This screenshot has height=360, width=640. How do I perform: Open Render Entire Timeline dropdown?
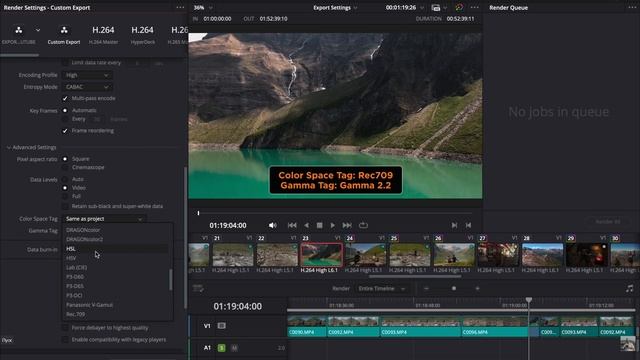click(382, 289)
